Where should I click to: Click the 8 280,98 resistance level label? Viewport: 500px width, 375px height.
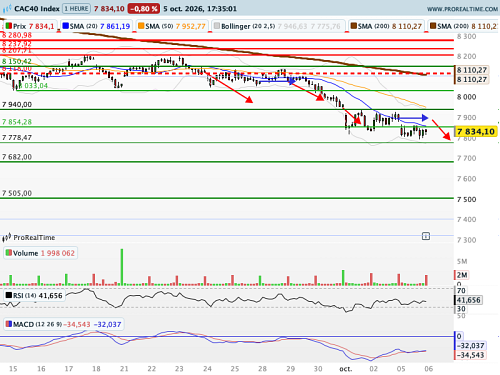pos(17,35)
